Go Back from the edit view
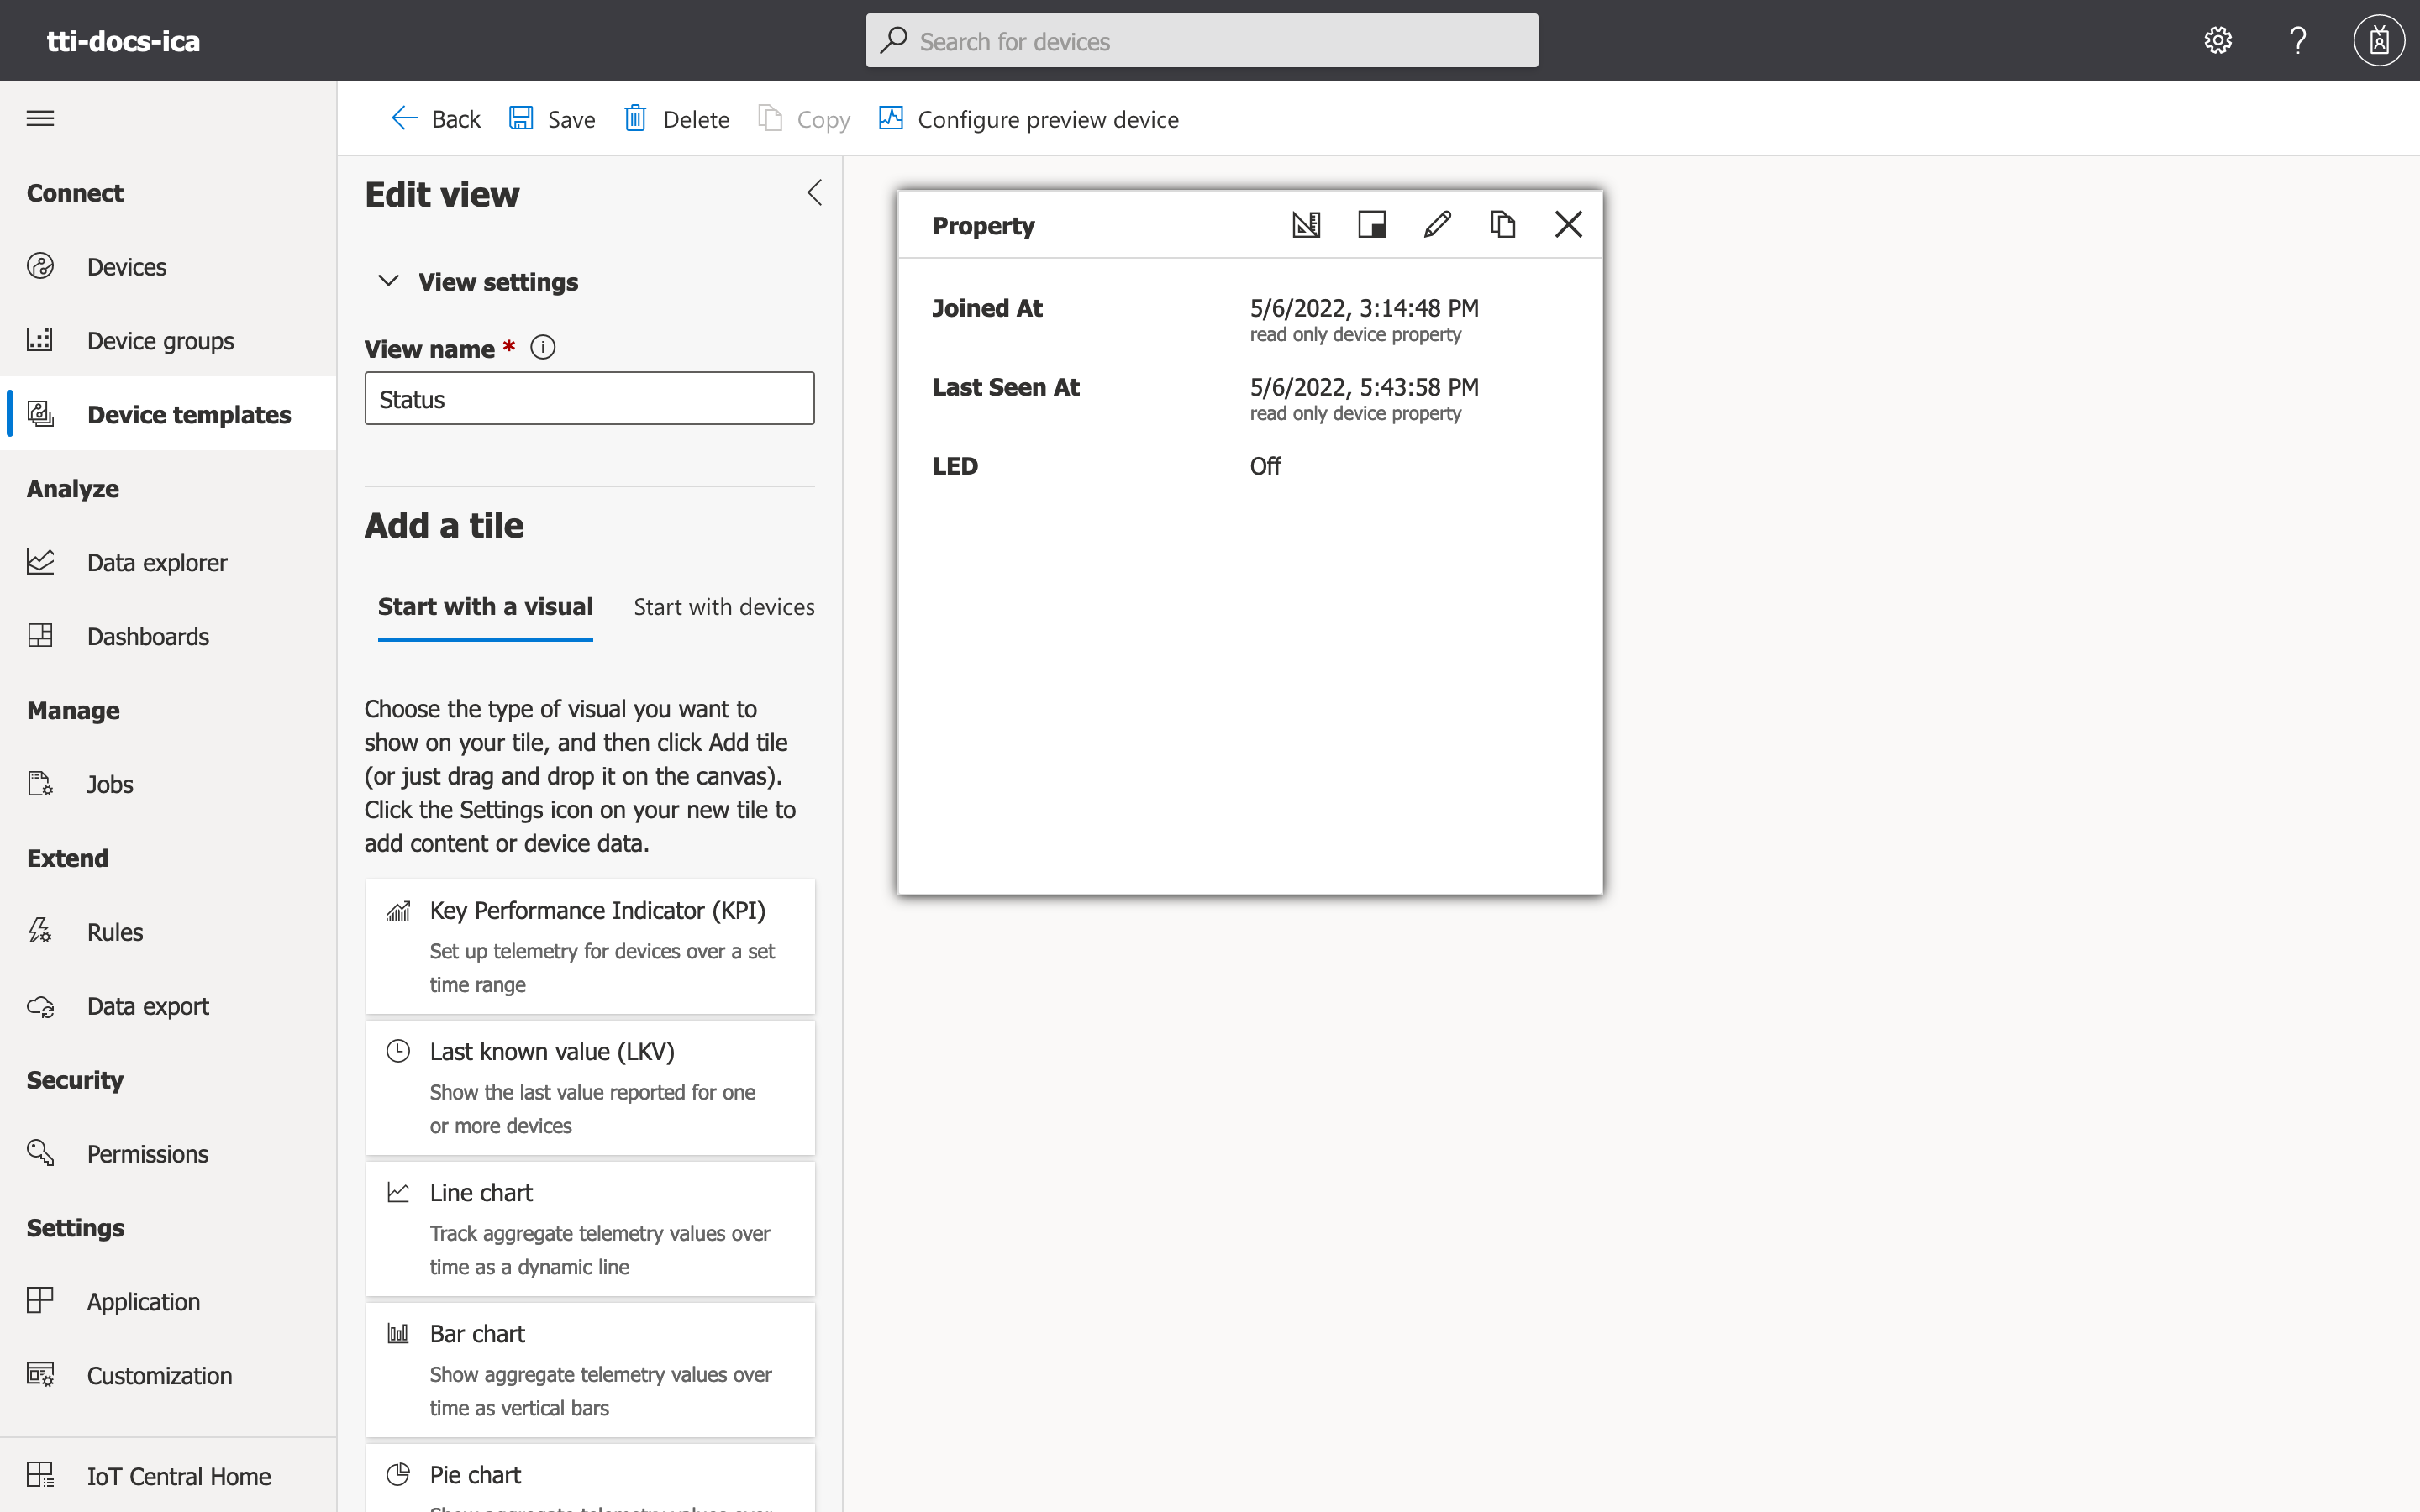The height and width of the screenshot is (1512, 2420). (x=436, y=119)
